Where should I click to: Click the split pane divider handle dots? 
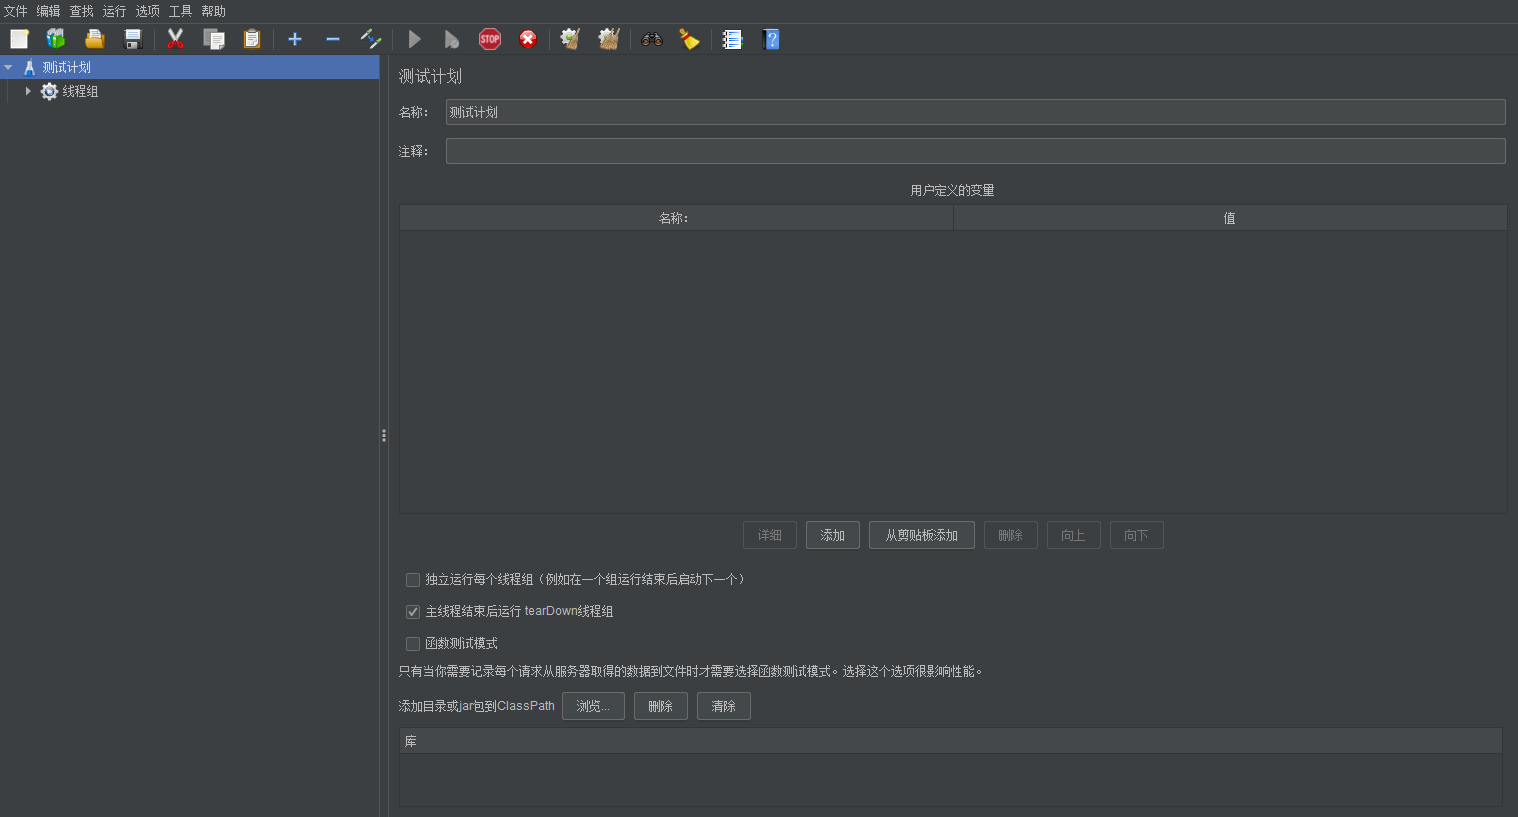[x=384, y=436]
